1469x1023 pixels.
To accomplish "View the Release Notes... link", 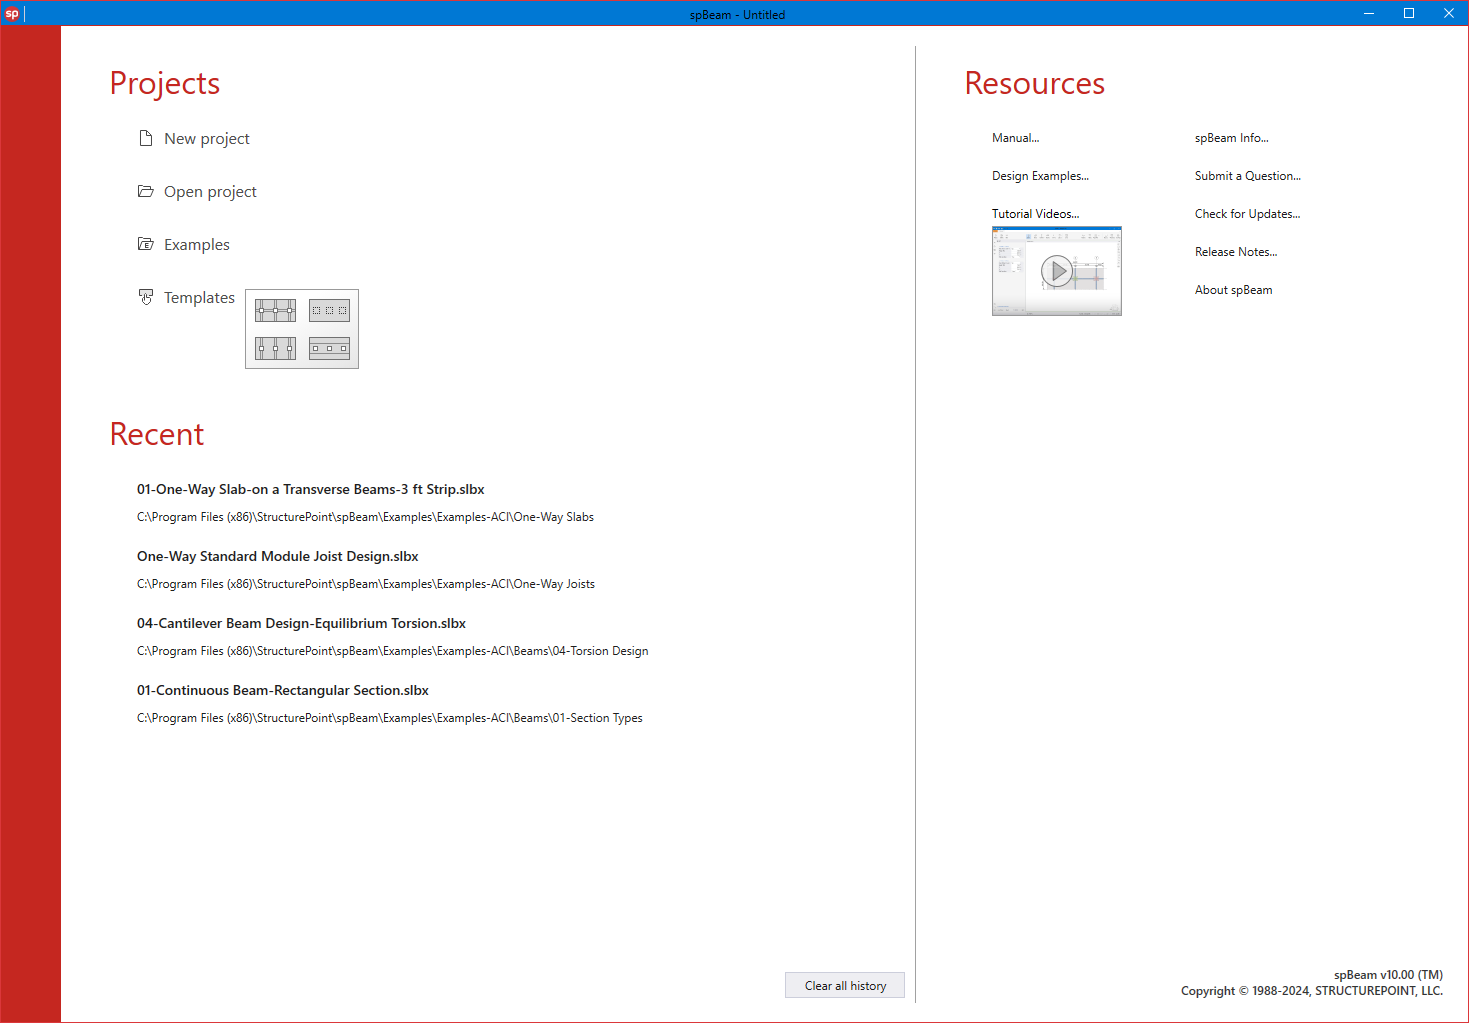I will pyautogui.click(x=1236, y=252).
